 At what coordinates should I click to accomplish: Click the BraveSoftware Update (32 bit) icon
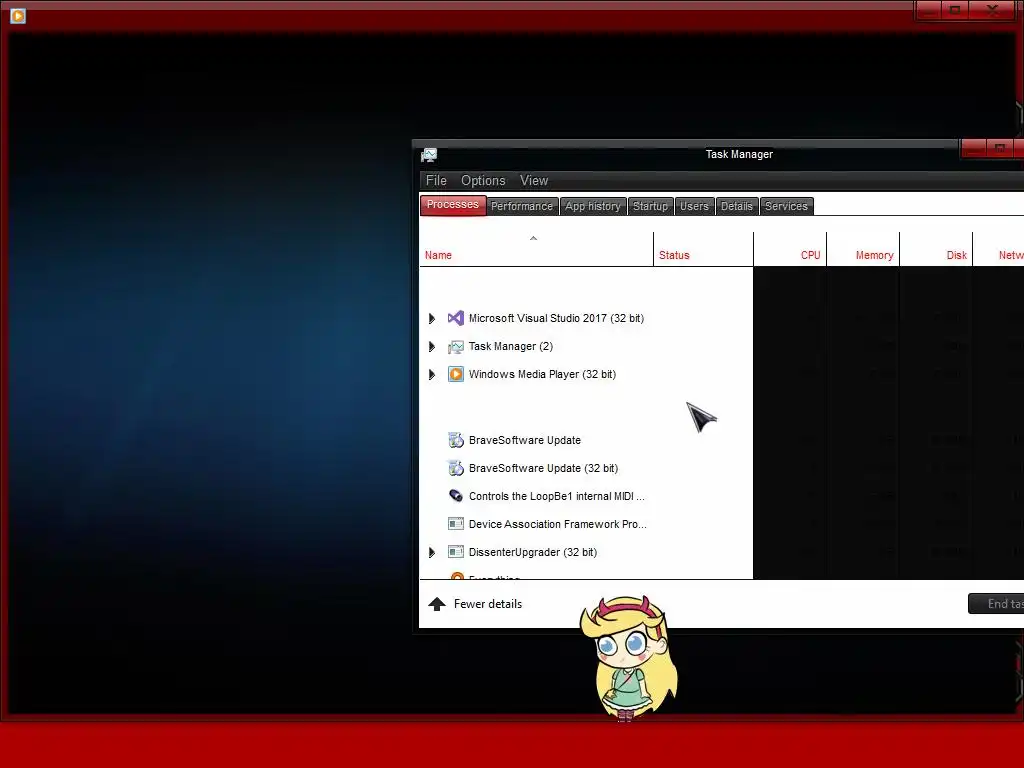pos(456,468)
